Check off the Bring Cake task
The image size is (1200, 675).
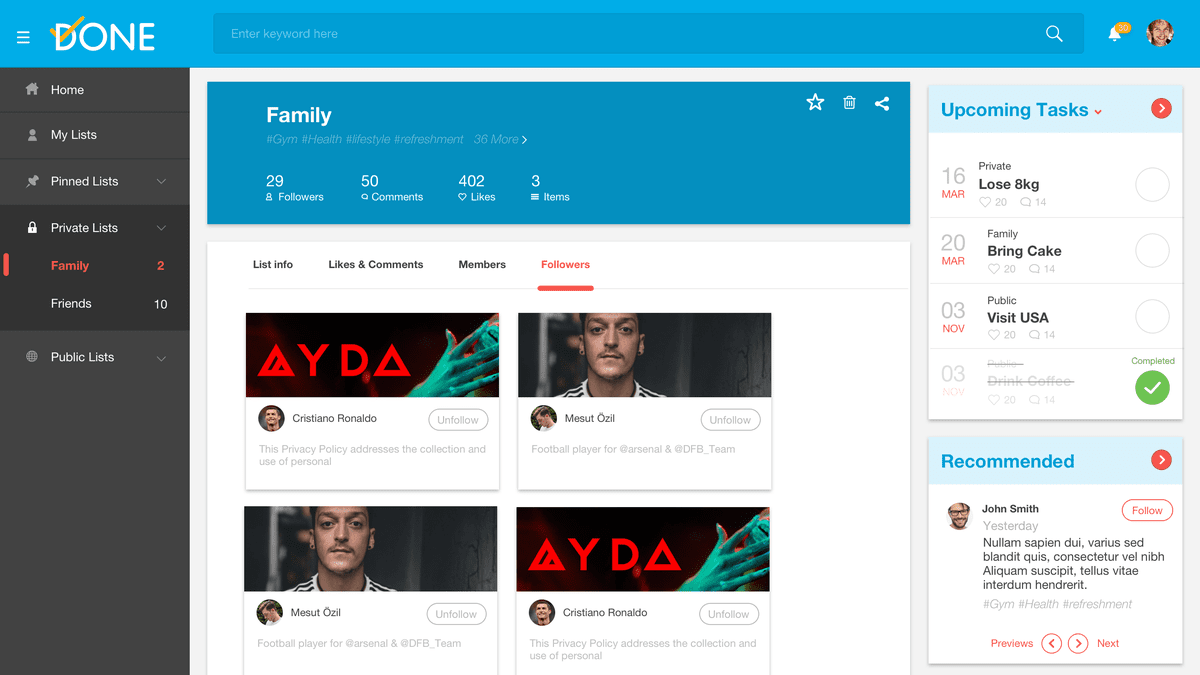point(1152,251)
